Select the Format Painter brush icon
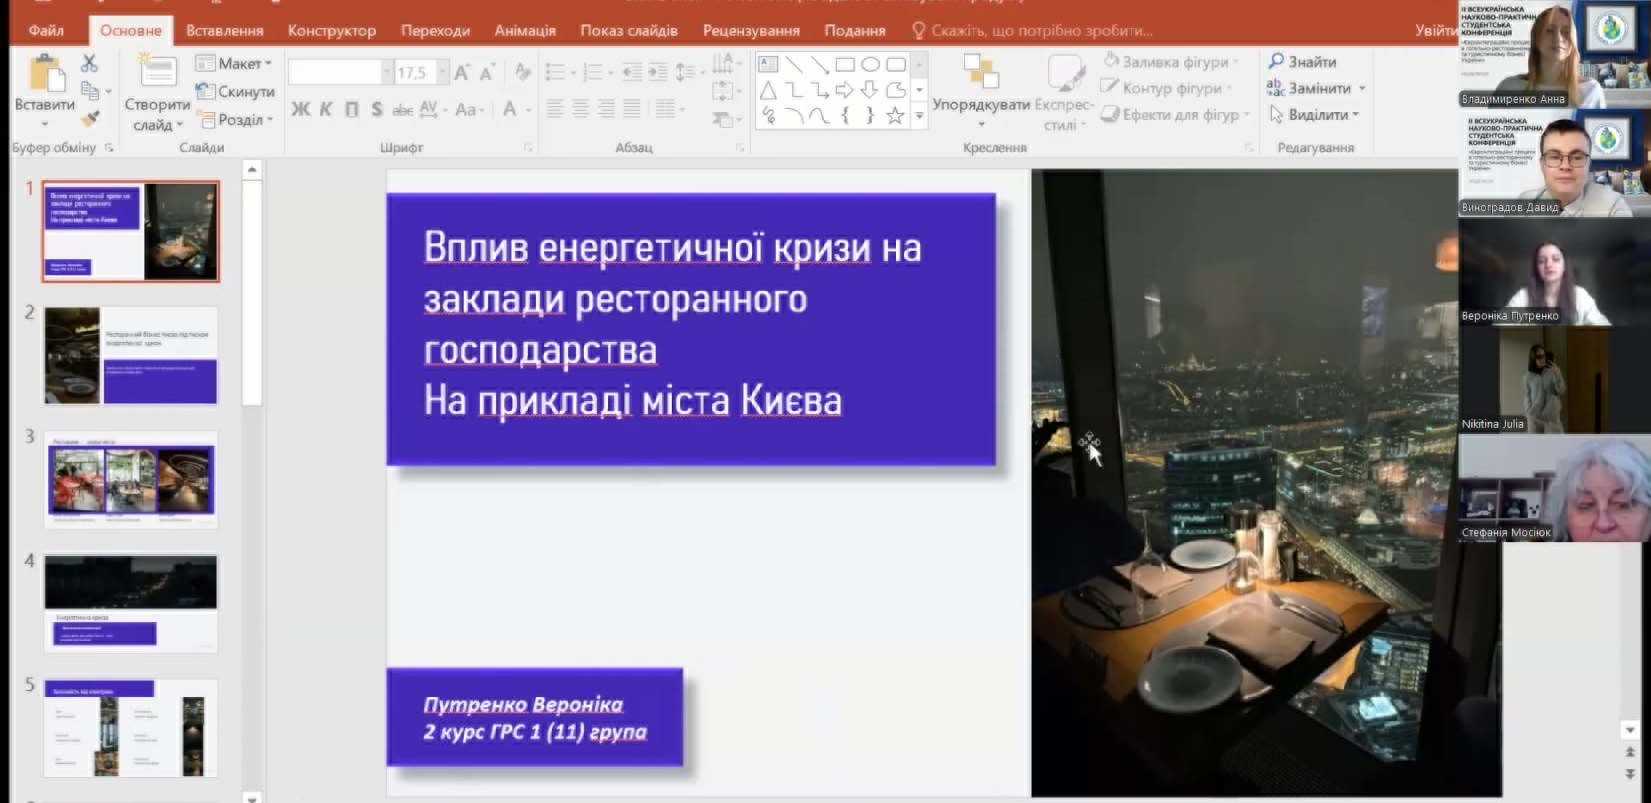 point(90,120)
